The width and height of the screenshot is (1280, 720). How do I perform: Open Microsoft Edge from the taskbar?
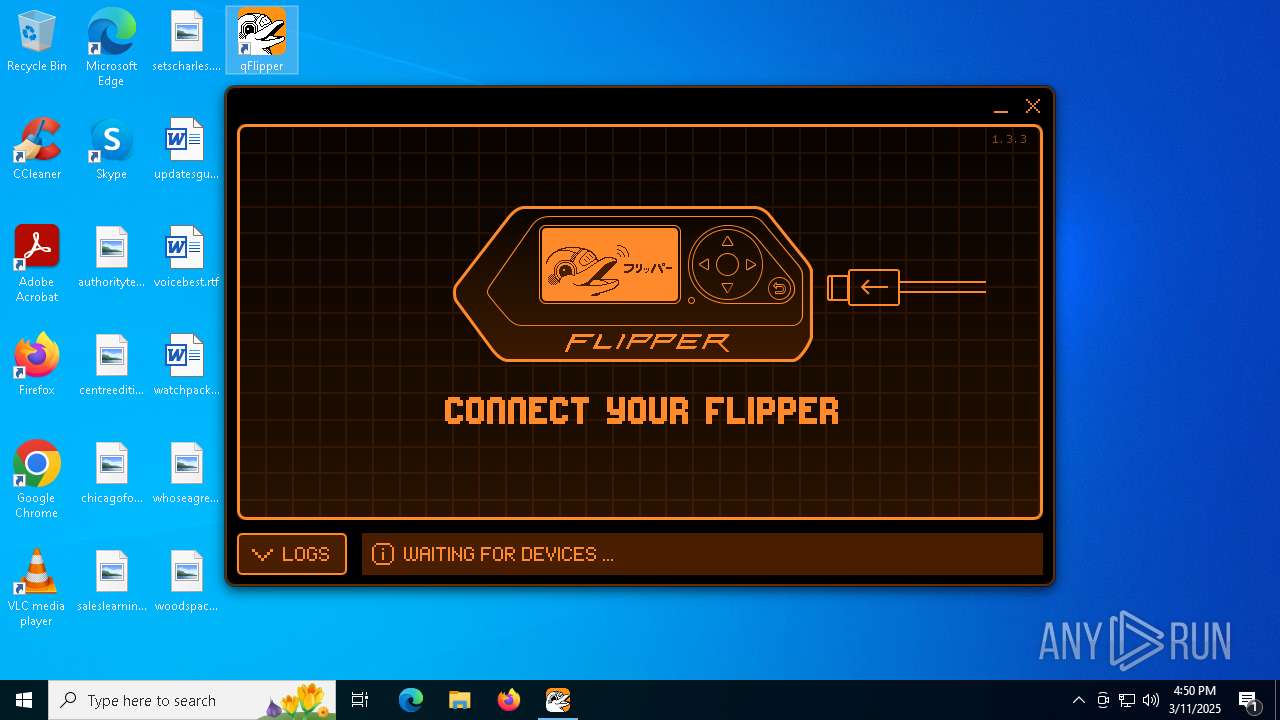click(x=411, y=700)
